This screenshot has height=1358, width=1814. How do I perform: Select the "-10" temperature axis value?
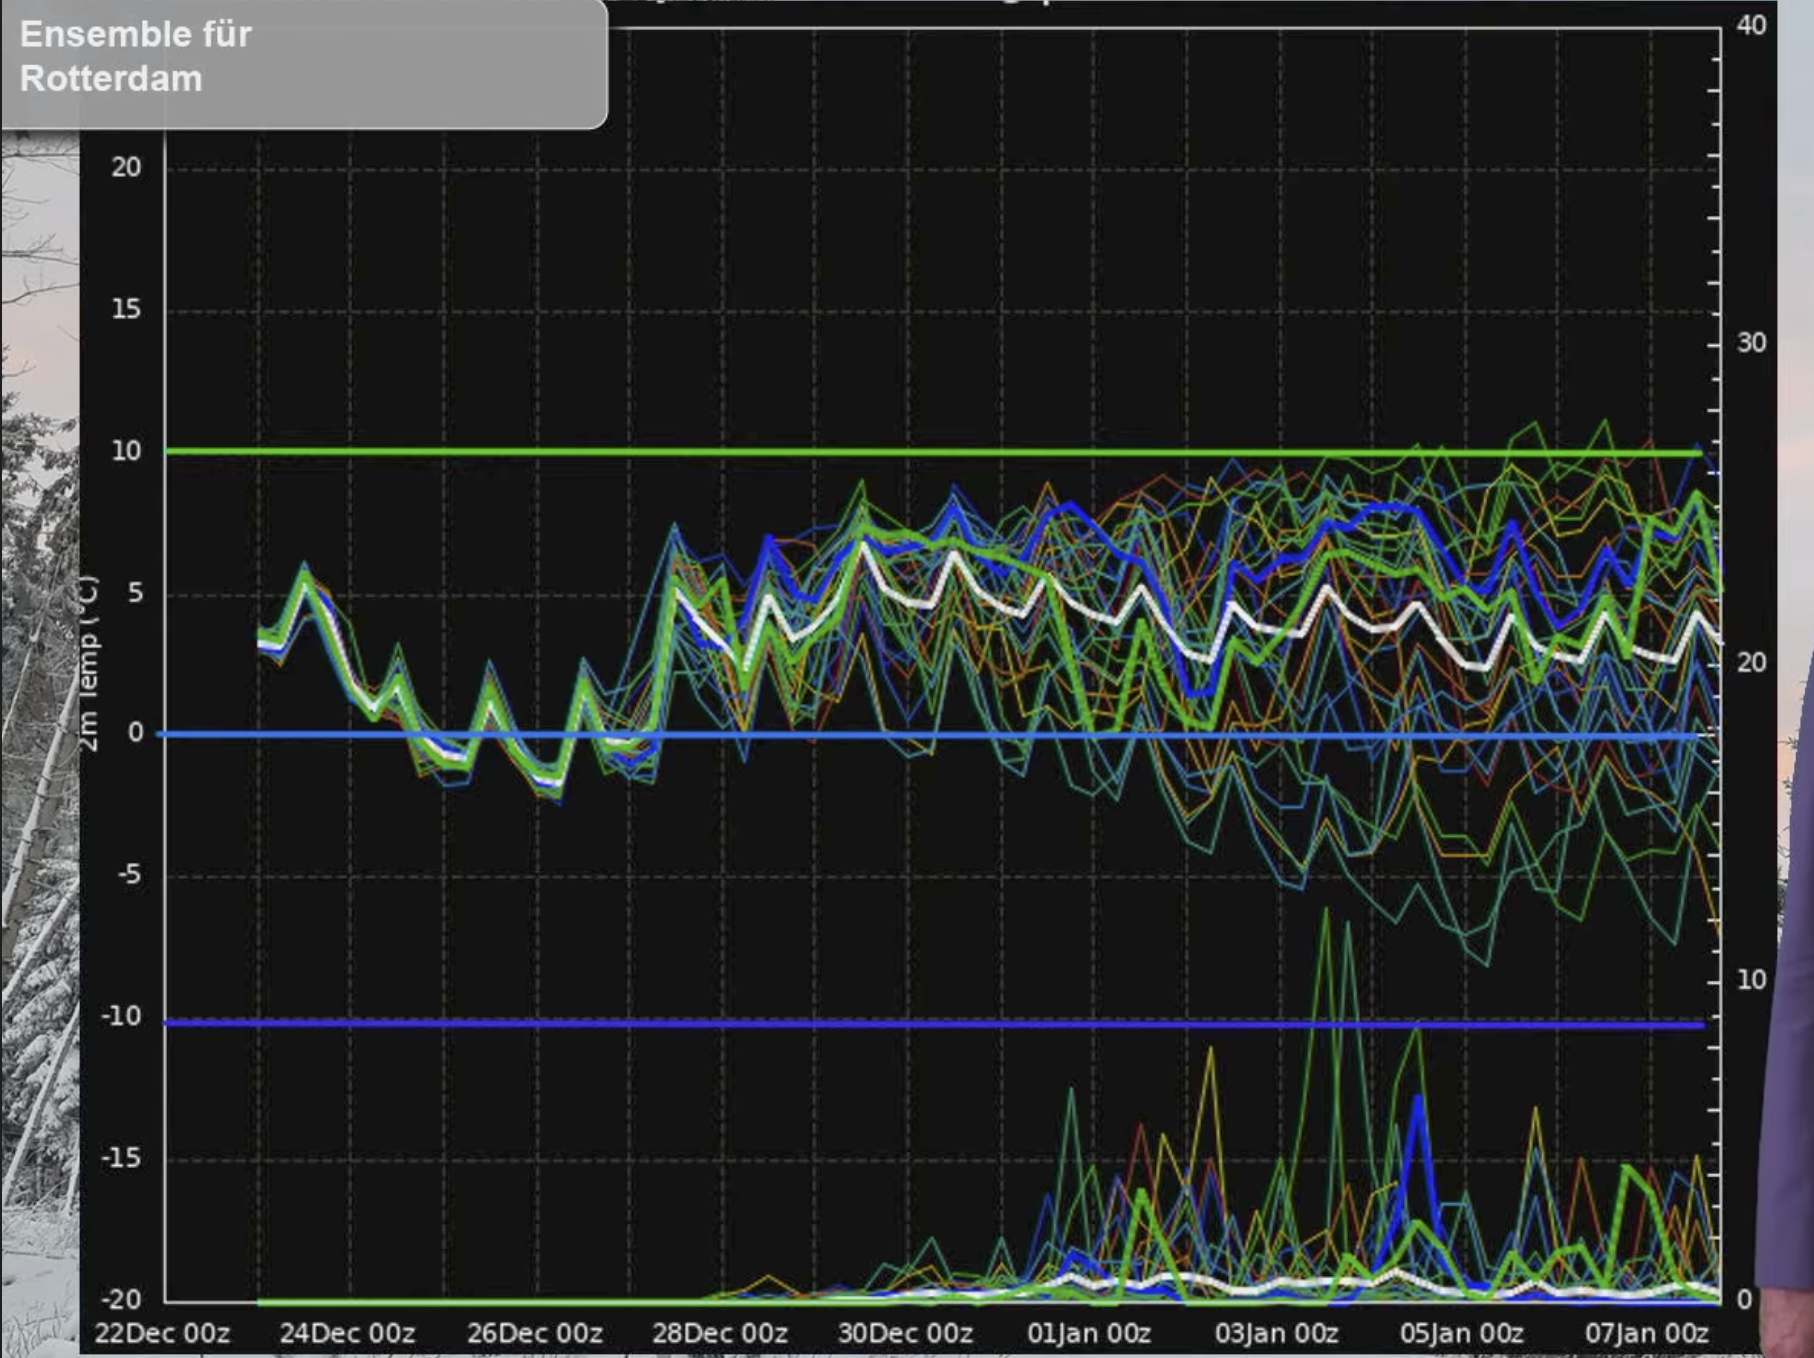pyautogui.click(x=122, y=1016)
